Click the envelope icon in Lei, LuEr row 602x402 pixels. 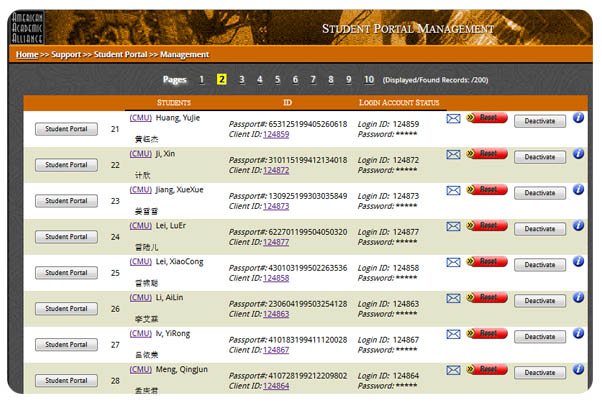pyautogui.click(x=453, y=227)
